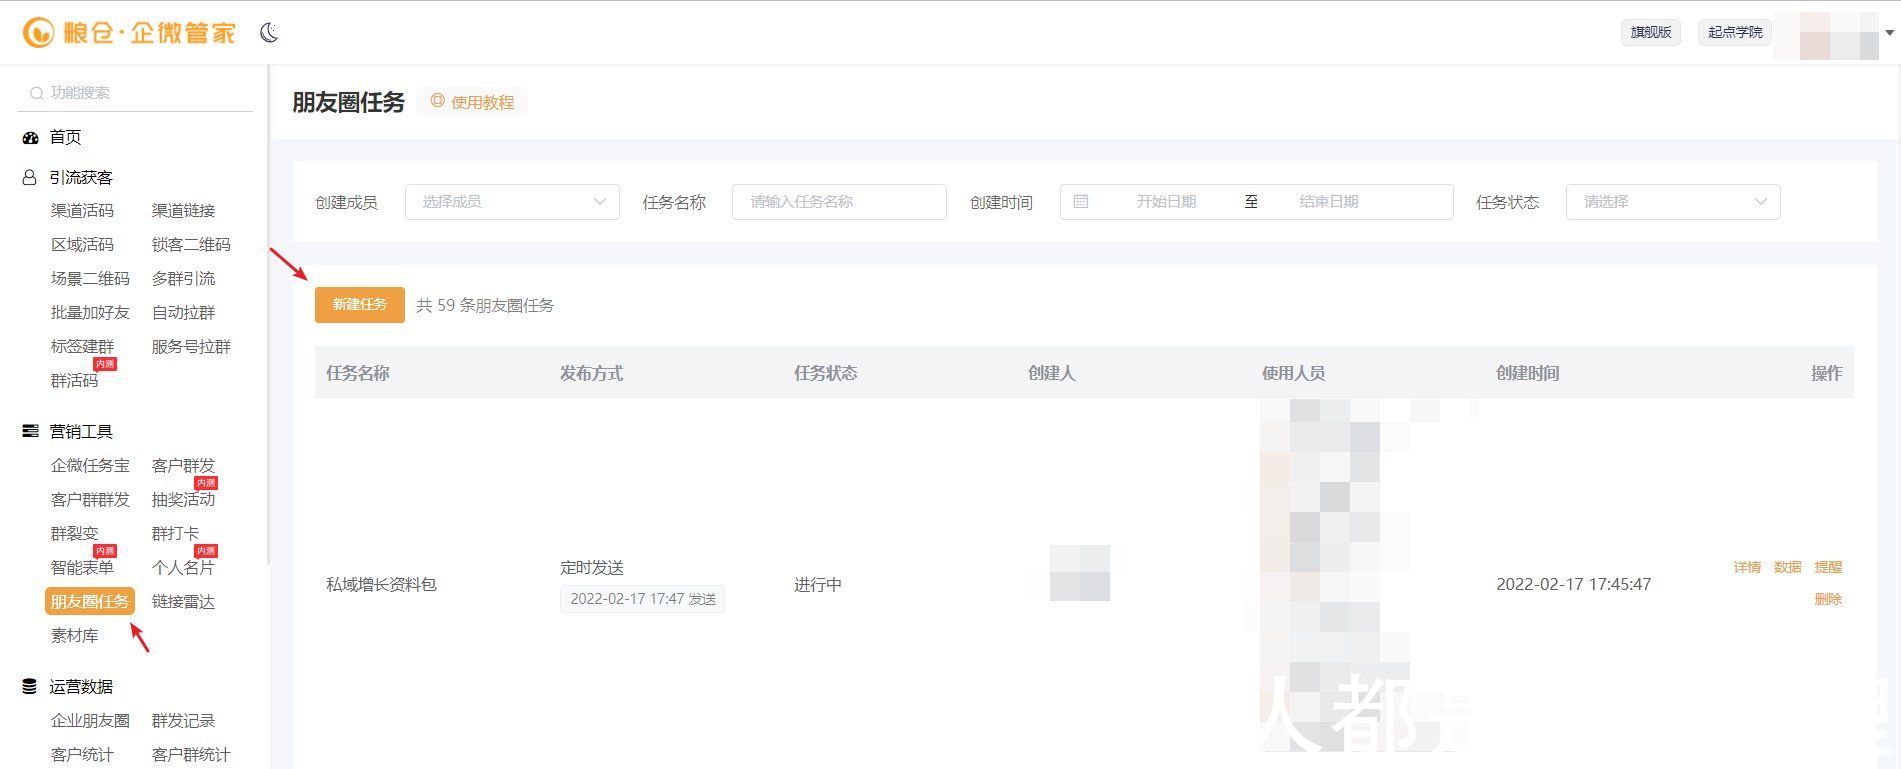Click the 共 59 条朋友圈任务 count text
Viewport: 1901px width, 769px height.
click(x=485, y=306)
